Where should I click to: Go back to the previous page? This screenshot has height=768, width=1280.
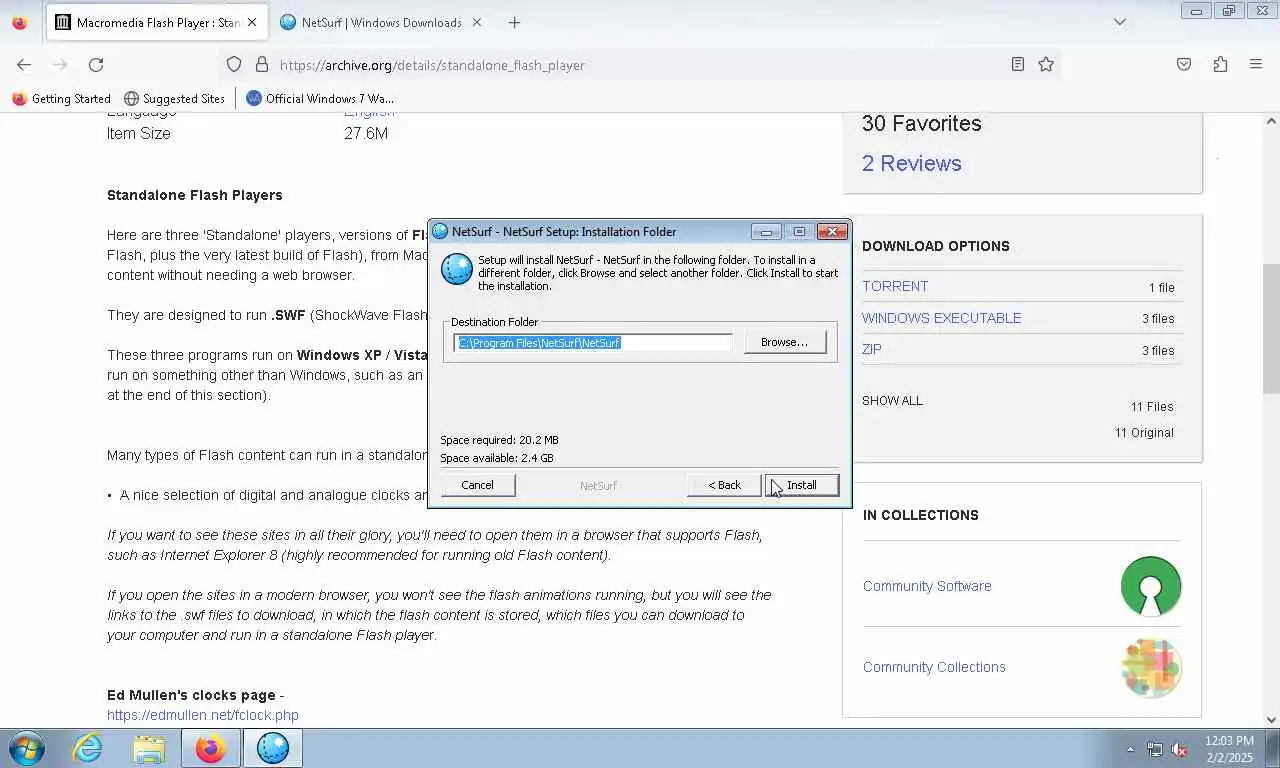point(24,64)
